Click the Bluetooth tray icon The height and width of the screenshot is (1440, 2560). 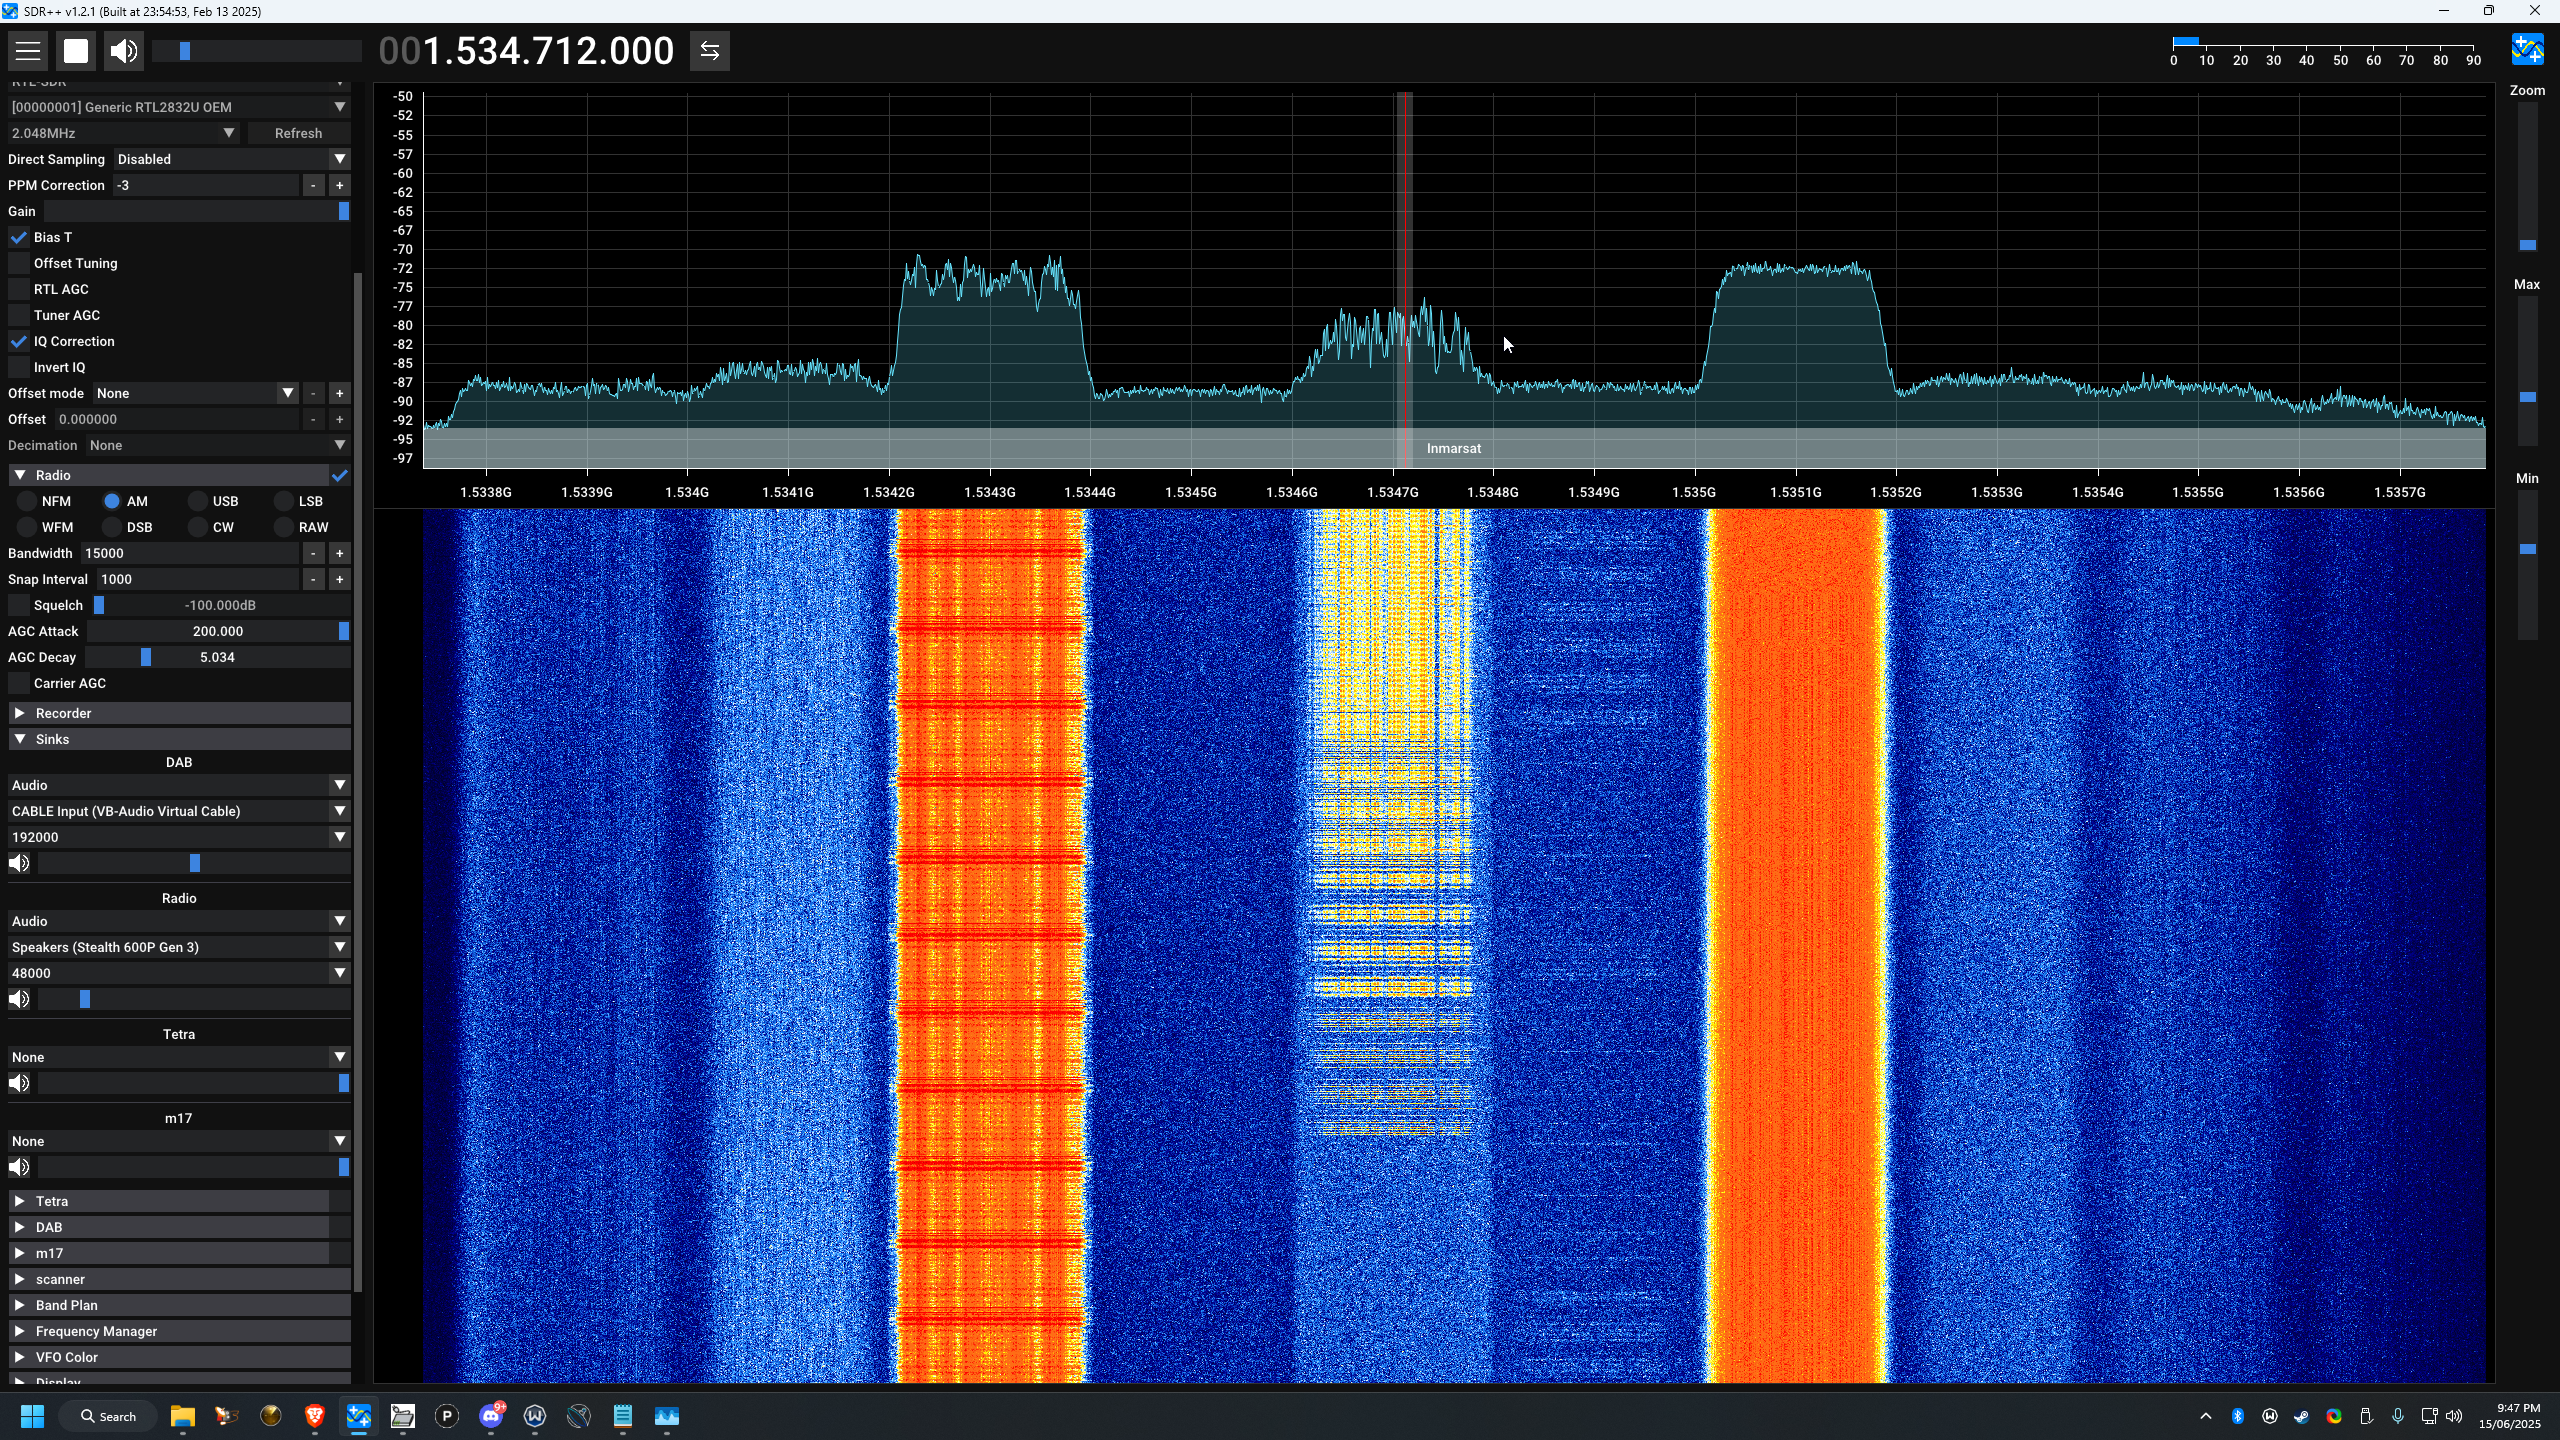coord(2238,1416)
